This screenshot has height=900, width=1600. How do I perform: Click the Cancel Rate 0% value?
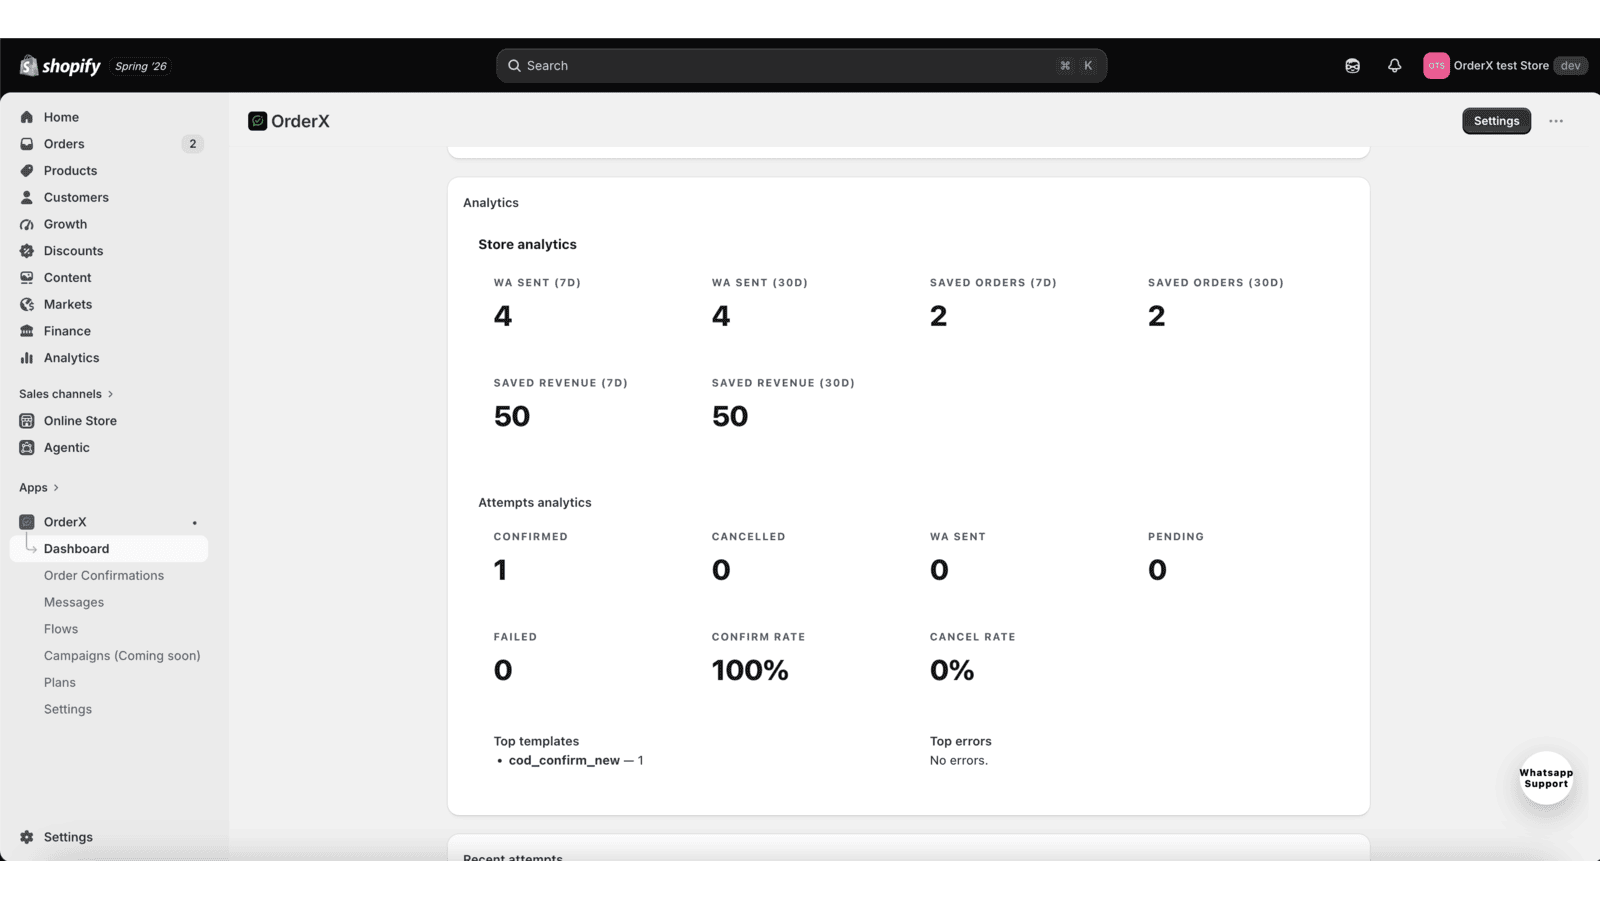click(x=952, y=670)
